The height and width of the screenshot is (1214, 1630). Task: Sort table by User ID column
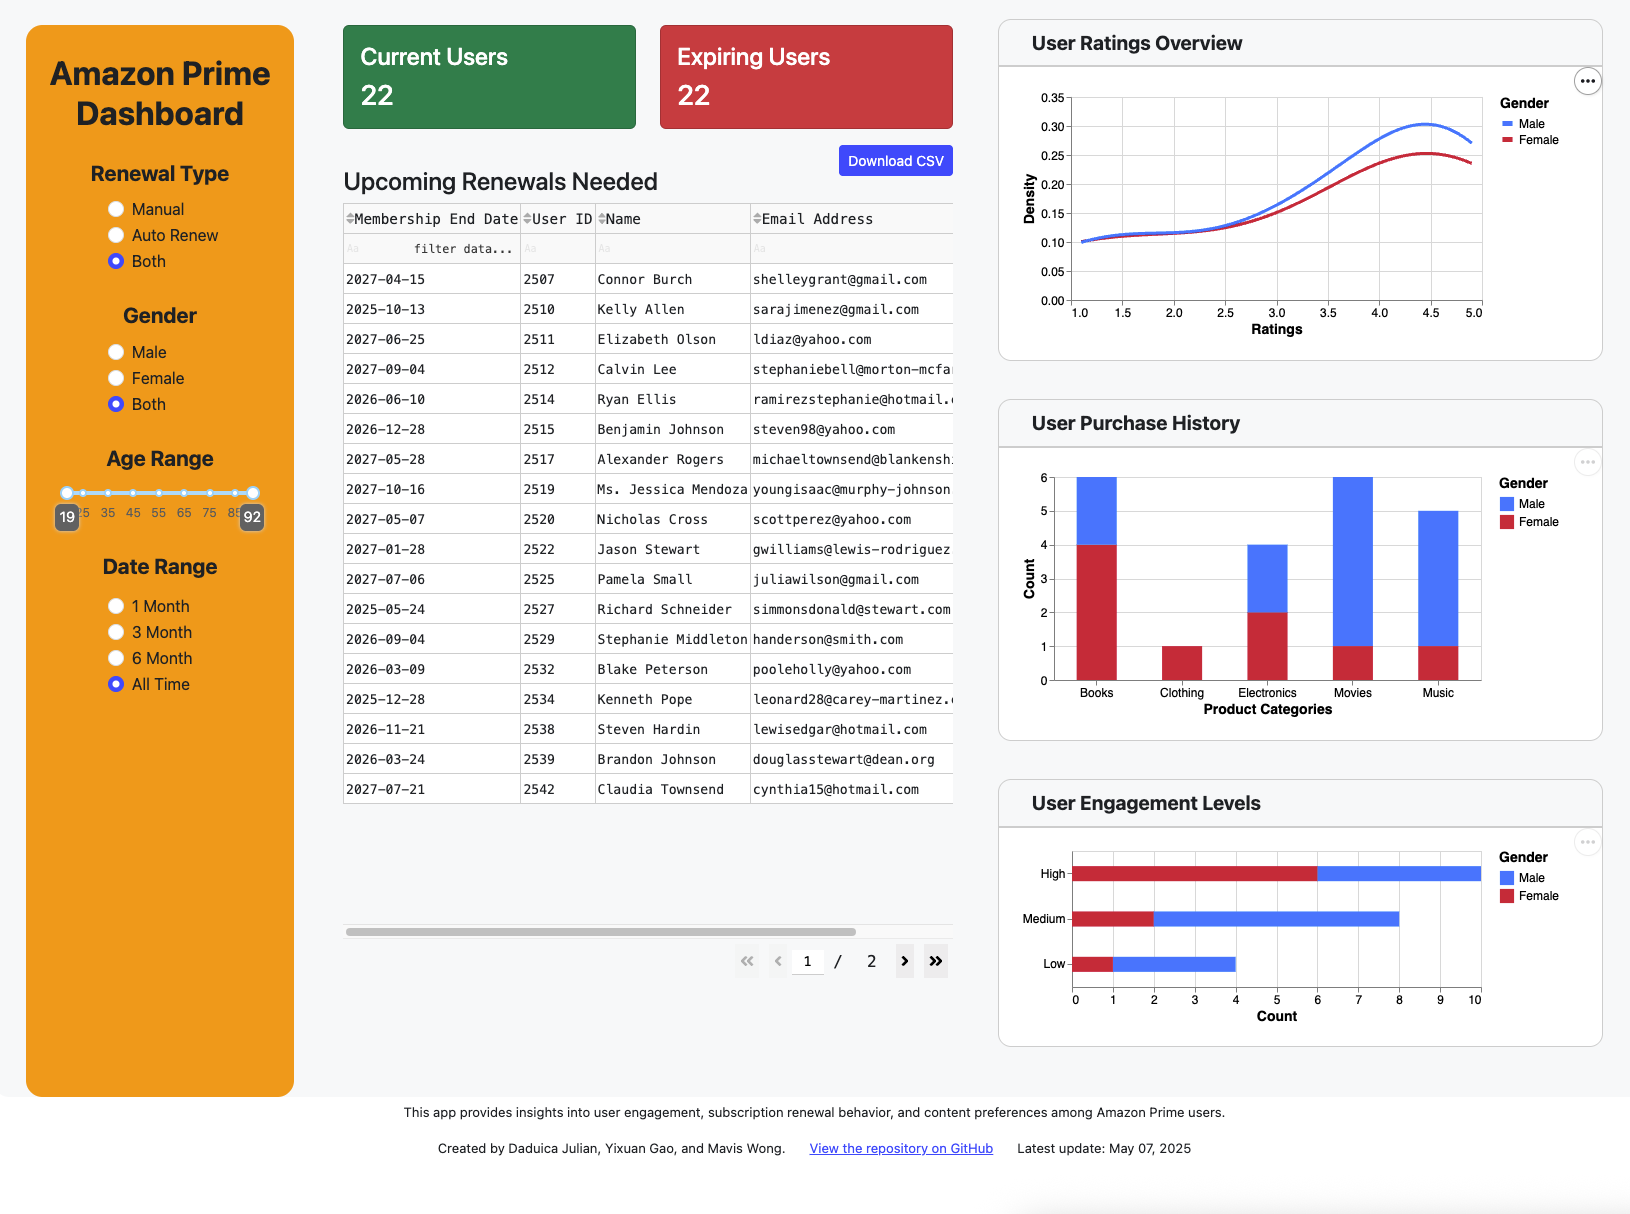(527, 219)
